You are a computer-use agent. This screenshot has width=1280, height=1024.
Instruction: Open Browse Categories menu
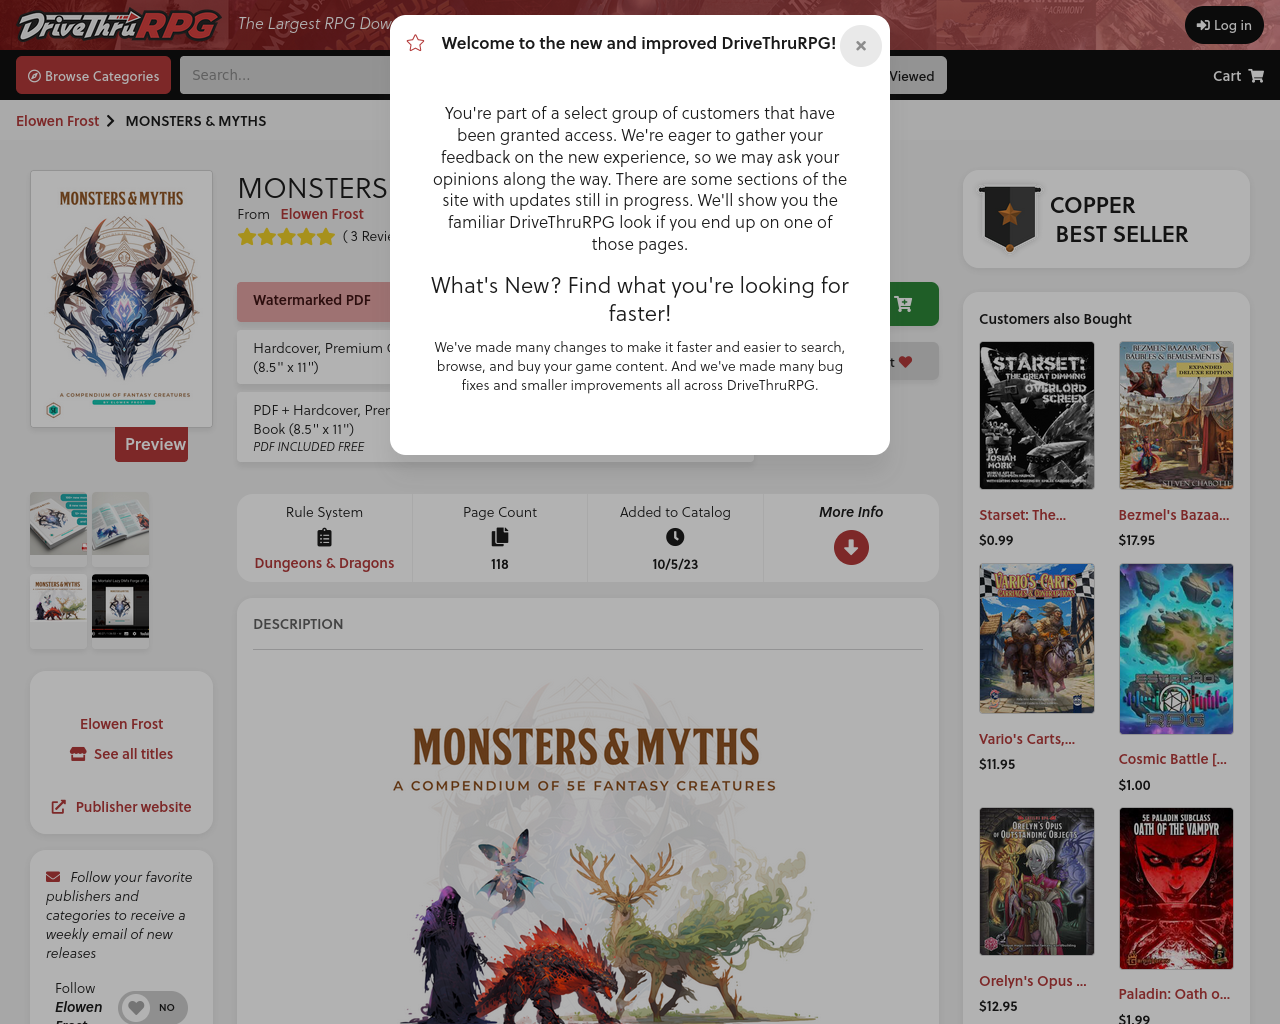point(94,75)
